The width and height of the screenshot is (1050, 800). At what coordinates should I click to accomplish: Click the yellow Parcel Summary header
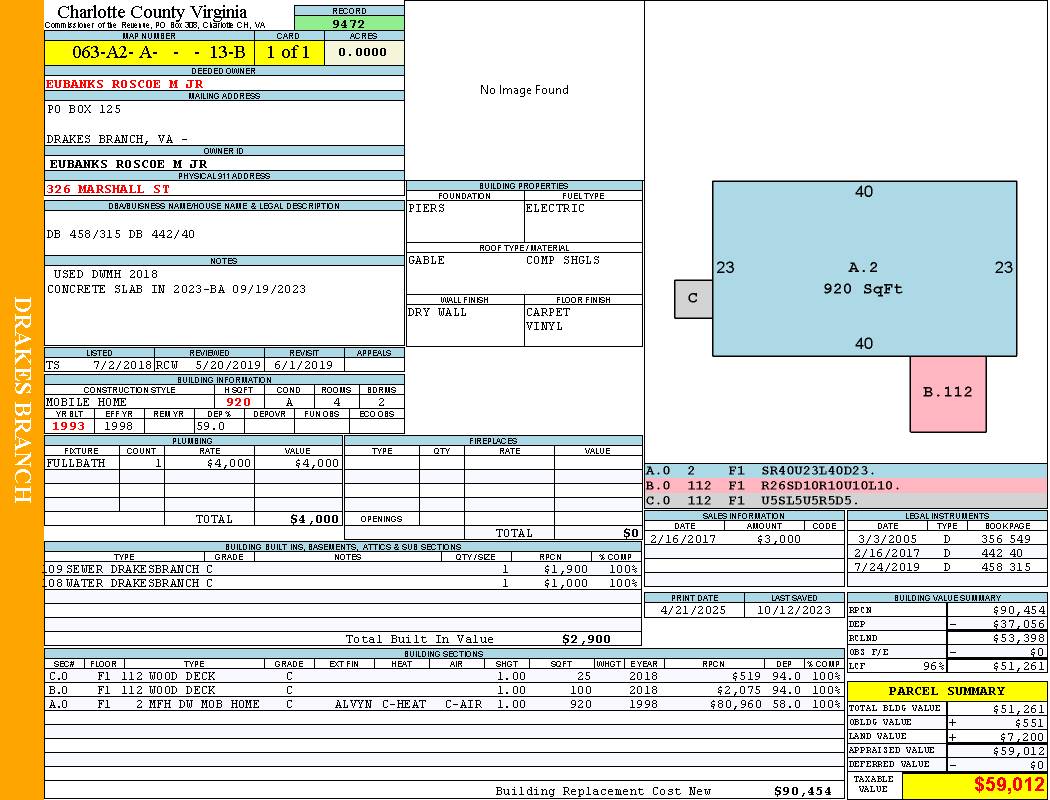(946, 691)
